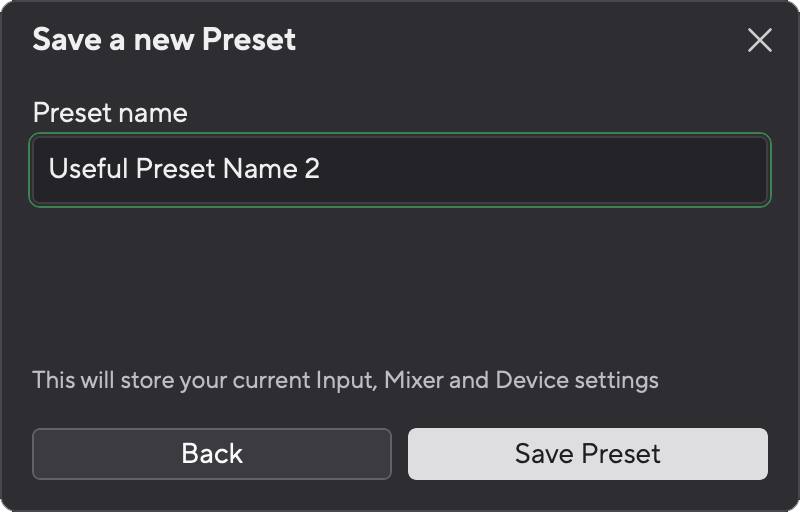Image resolution: width=800 pixels, height=512 pixels.
Task: Click the 'Save a new Preset' title
Action: point(164,40)
